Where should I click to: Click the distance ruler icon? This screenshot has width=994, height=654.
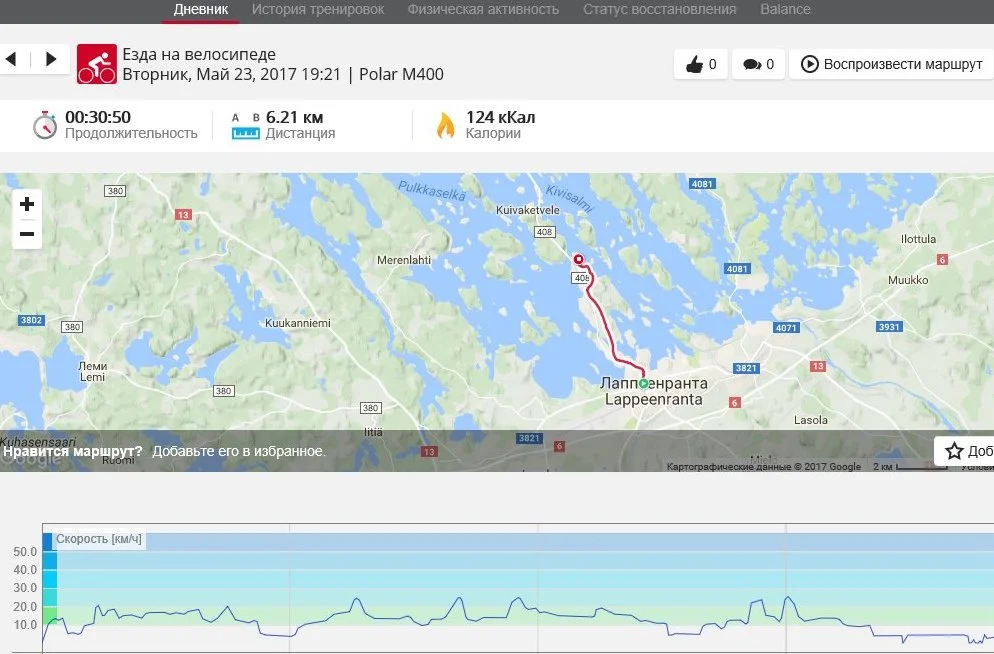coord(246,126)
